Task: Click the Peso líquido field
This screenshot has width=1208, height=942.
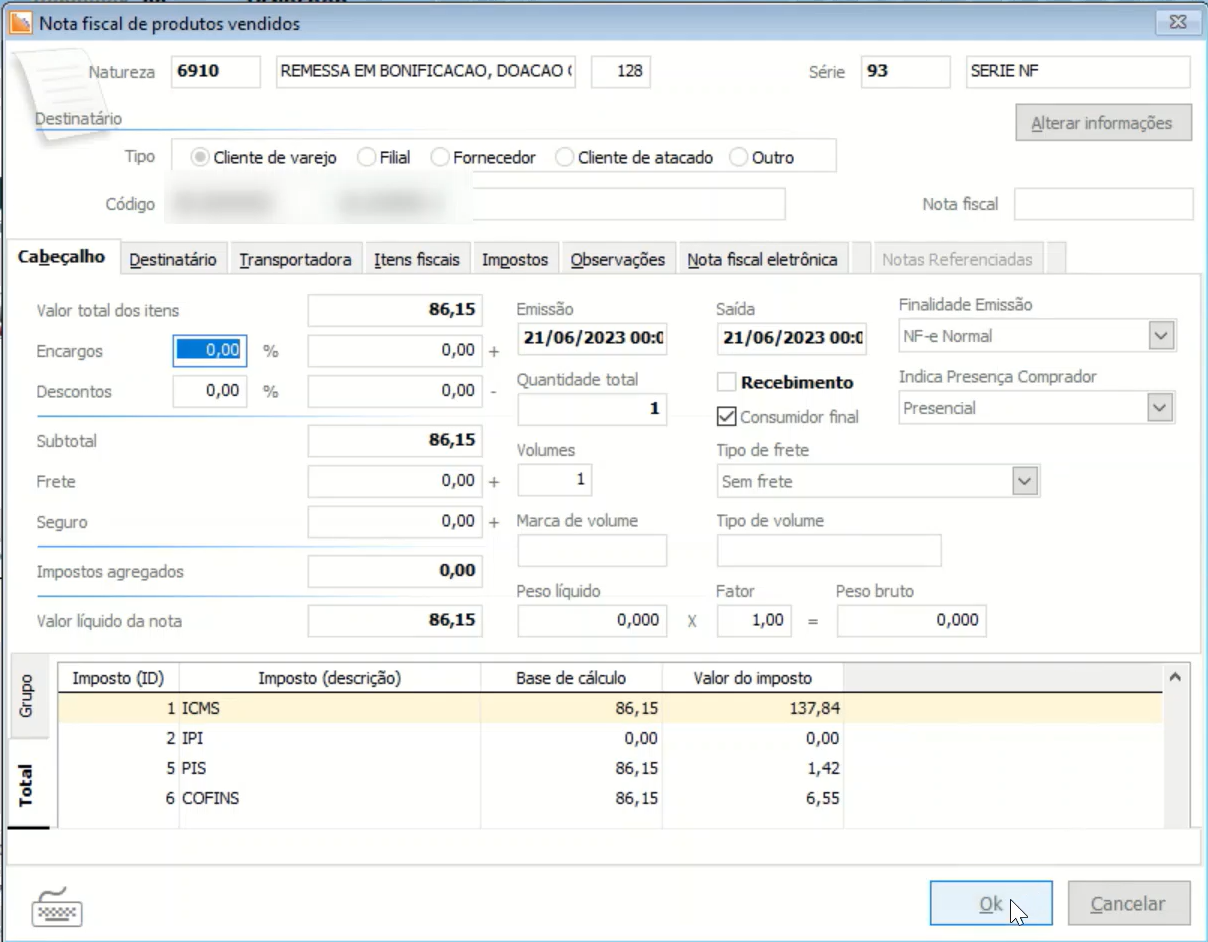Action: pos(592,620)
